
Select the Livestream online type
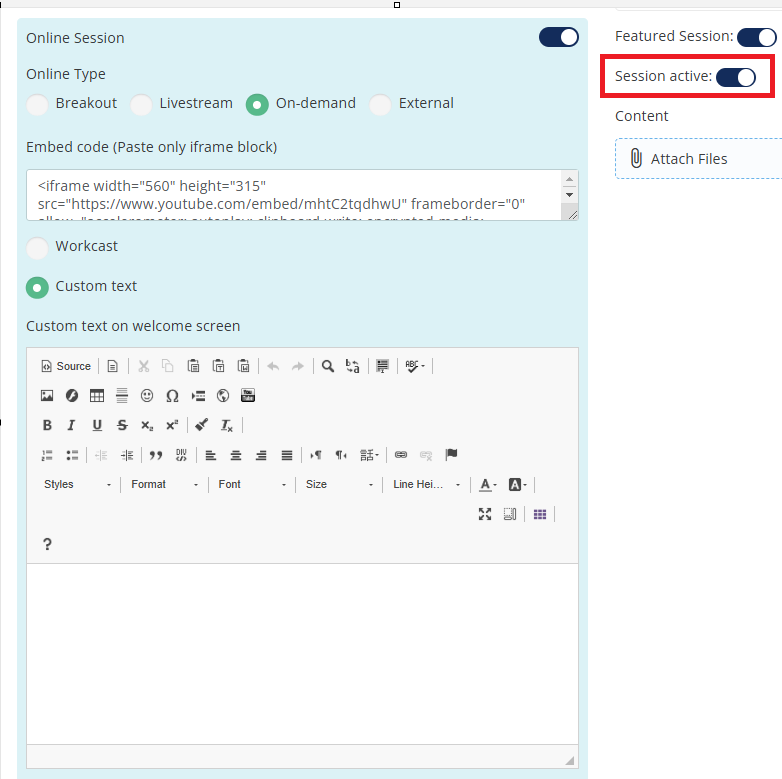pyautogui.click(x=142, y=104)
